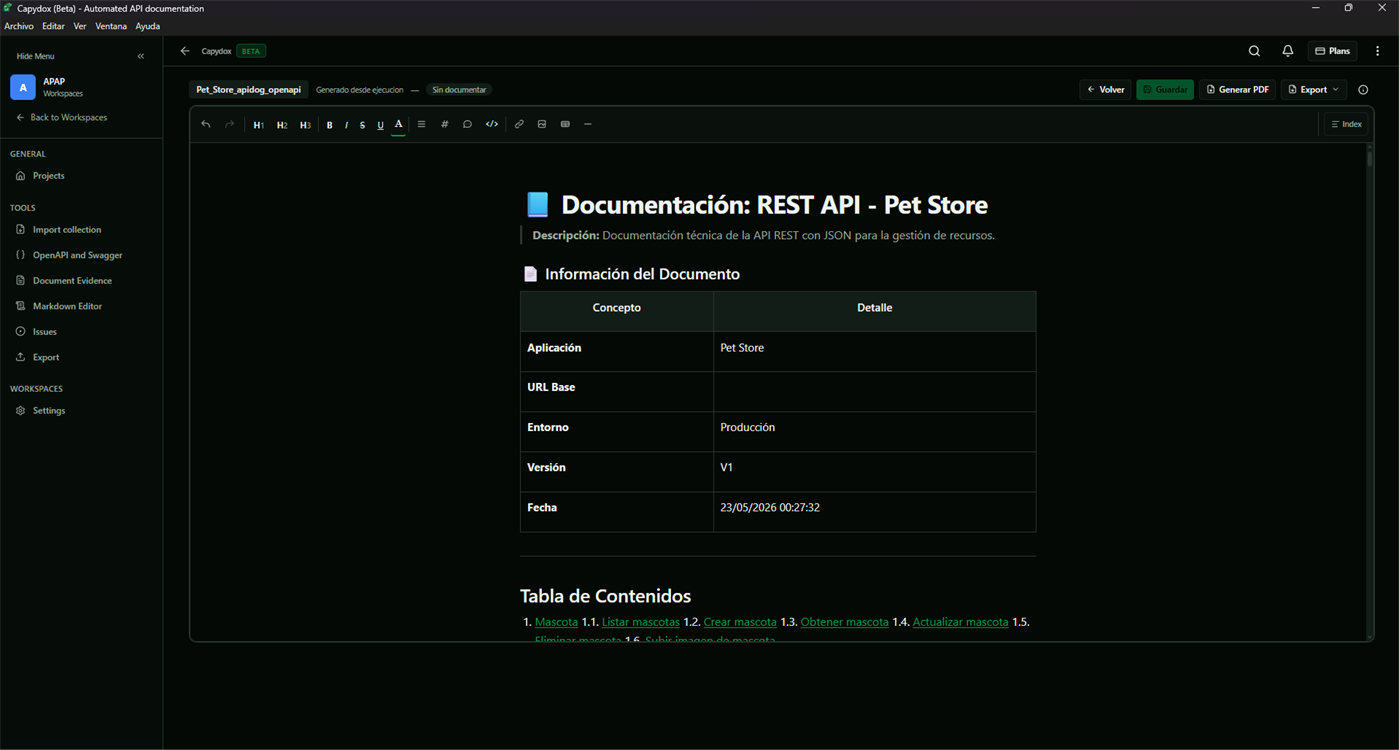1399x750 pixels.
Task: Follow the Obtener mascota link
Action: coord(844,622)
